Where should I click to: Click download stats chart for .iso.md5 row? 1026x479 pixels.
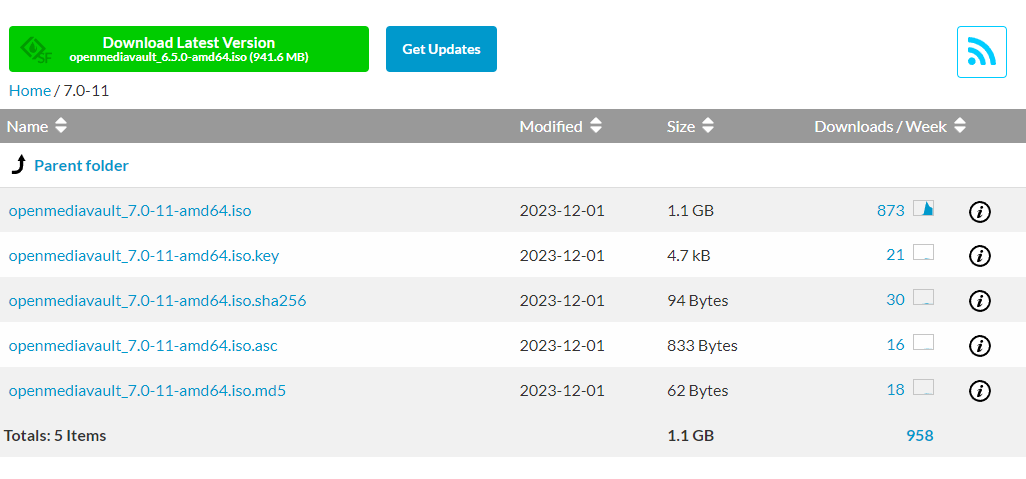[x=923, y=387]
